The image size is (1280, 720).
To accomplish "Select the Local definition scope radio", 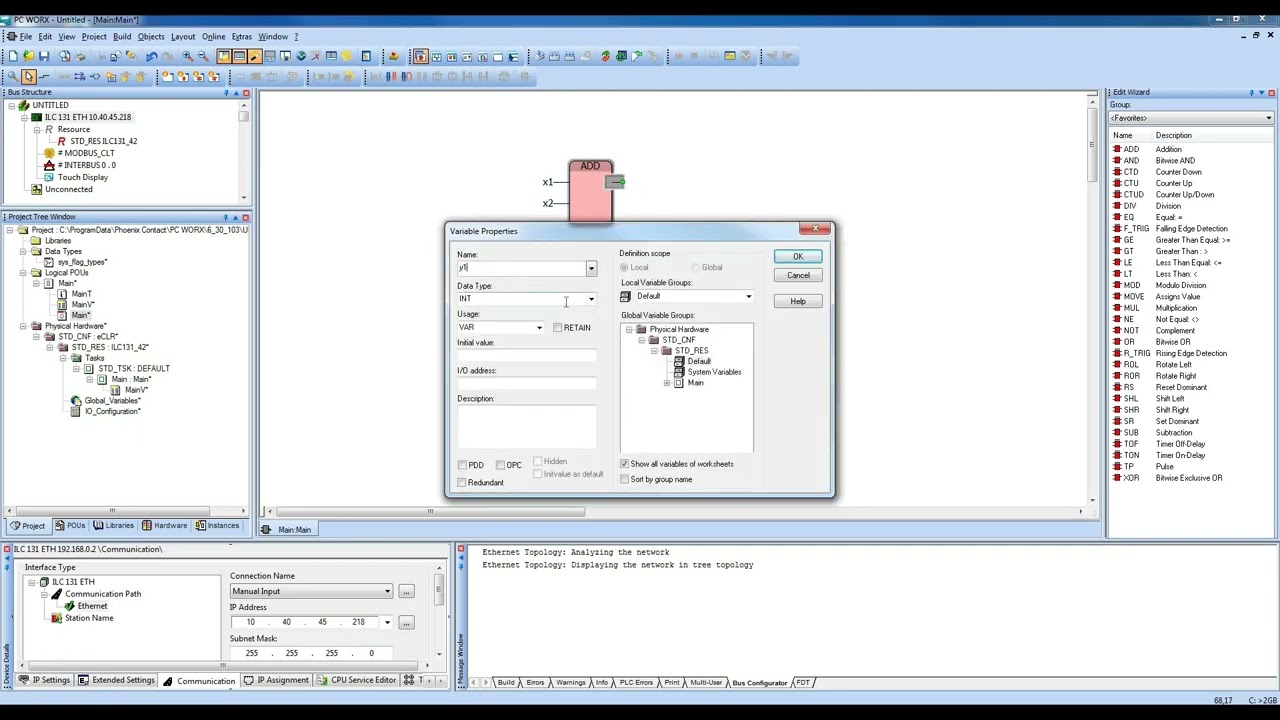I will point(624,267).
